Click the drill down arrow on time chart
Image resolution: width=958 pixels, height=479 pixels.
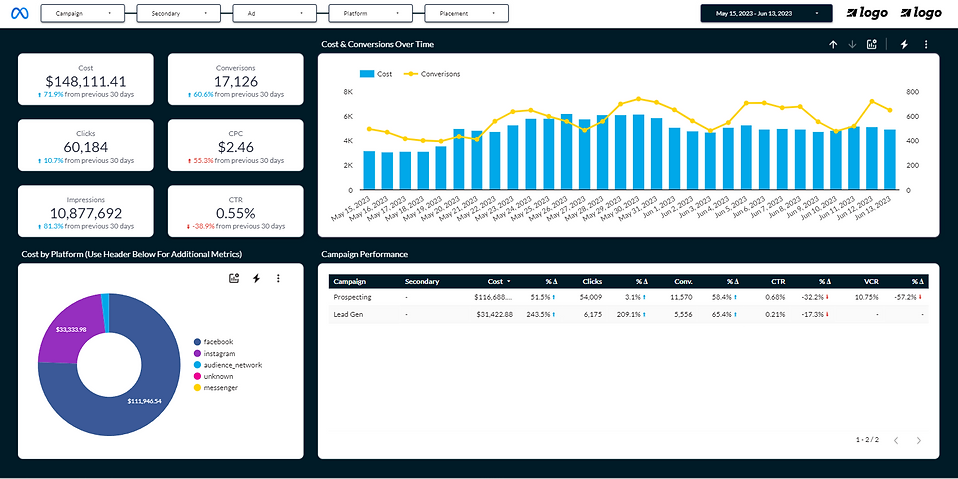[x=852, y=45]
